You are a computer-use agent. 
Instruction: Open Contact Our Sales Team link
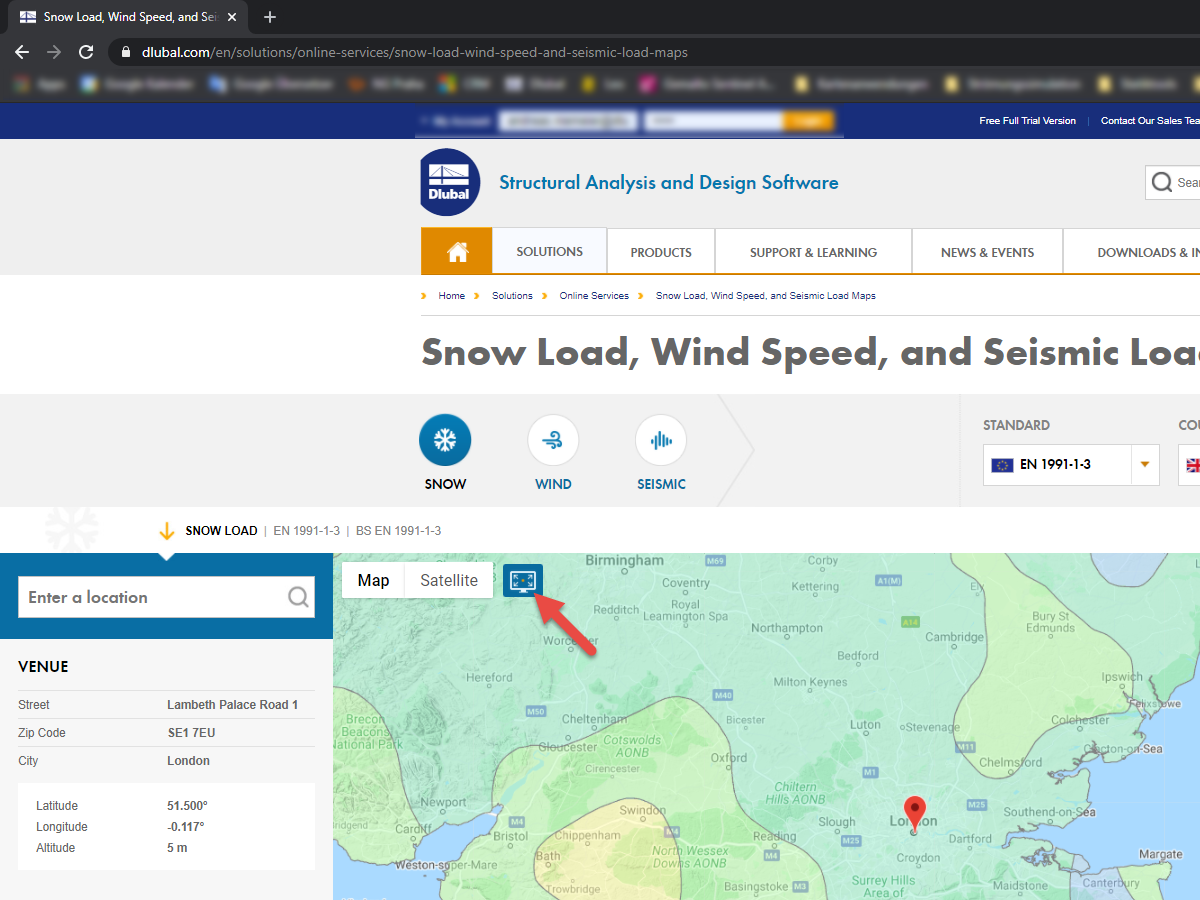tap(1150, 121)
